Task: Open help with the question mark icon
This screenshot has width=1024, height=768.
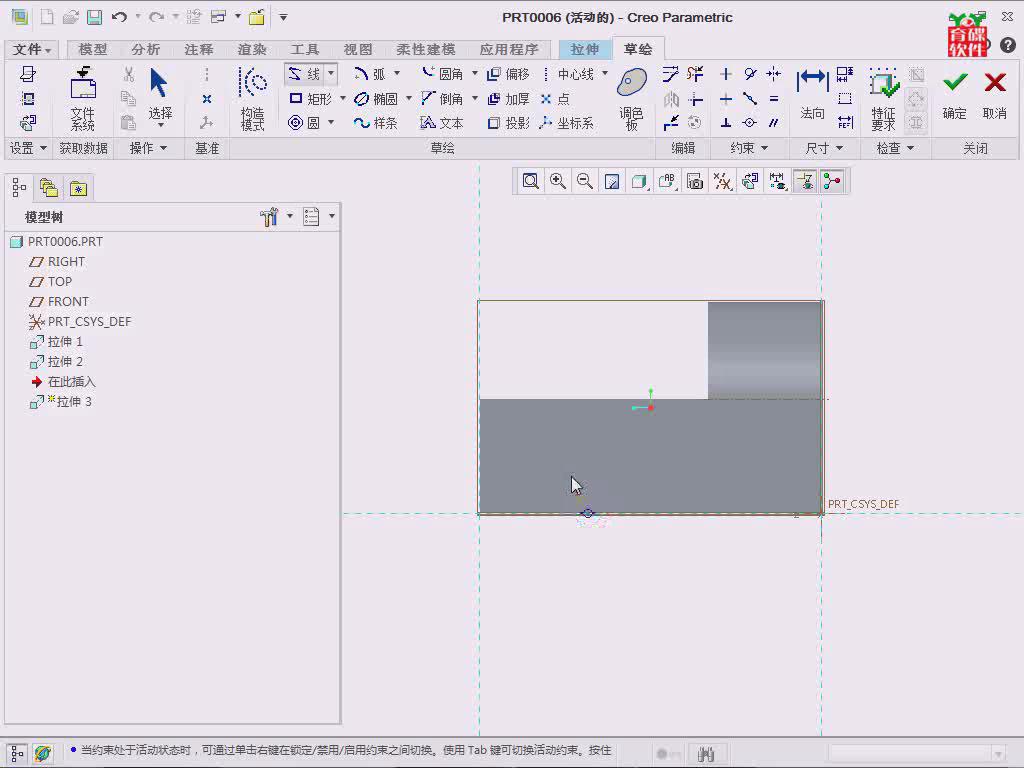Action: coord(1008,45)
